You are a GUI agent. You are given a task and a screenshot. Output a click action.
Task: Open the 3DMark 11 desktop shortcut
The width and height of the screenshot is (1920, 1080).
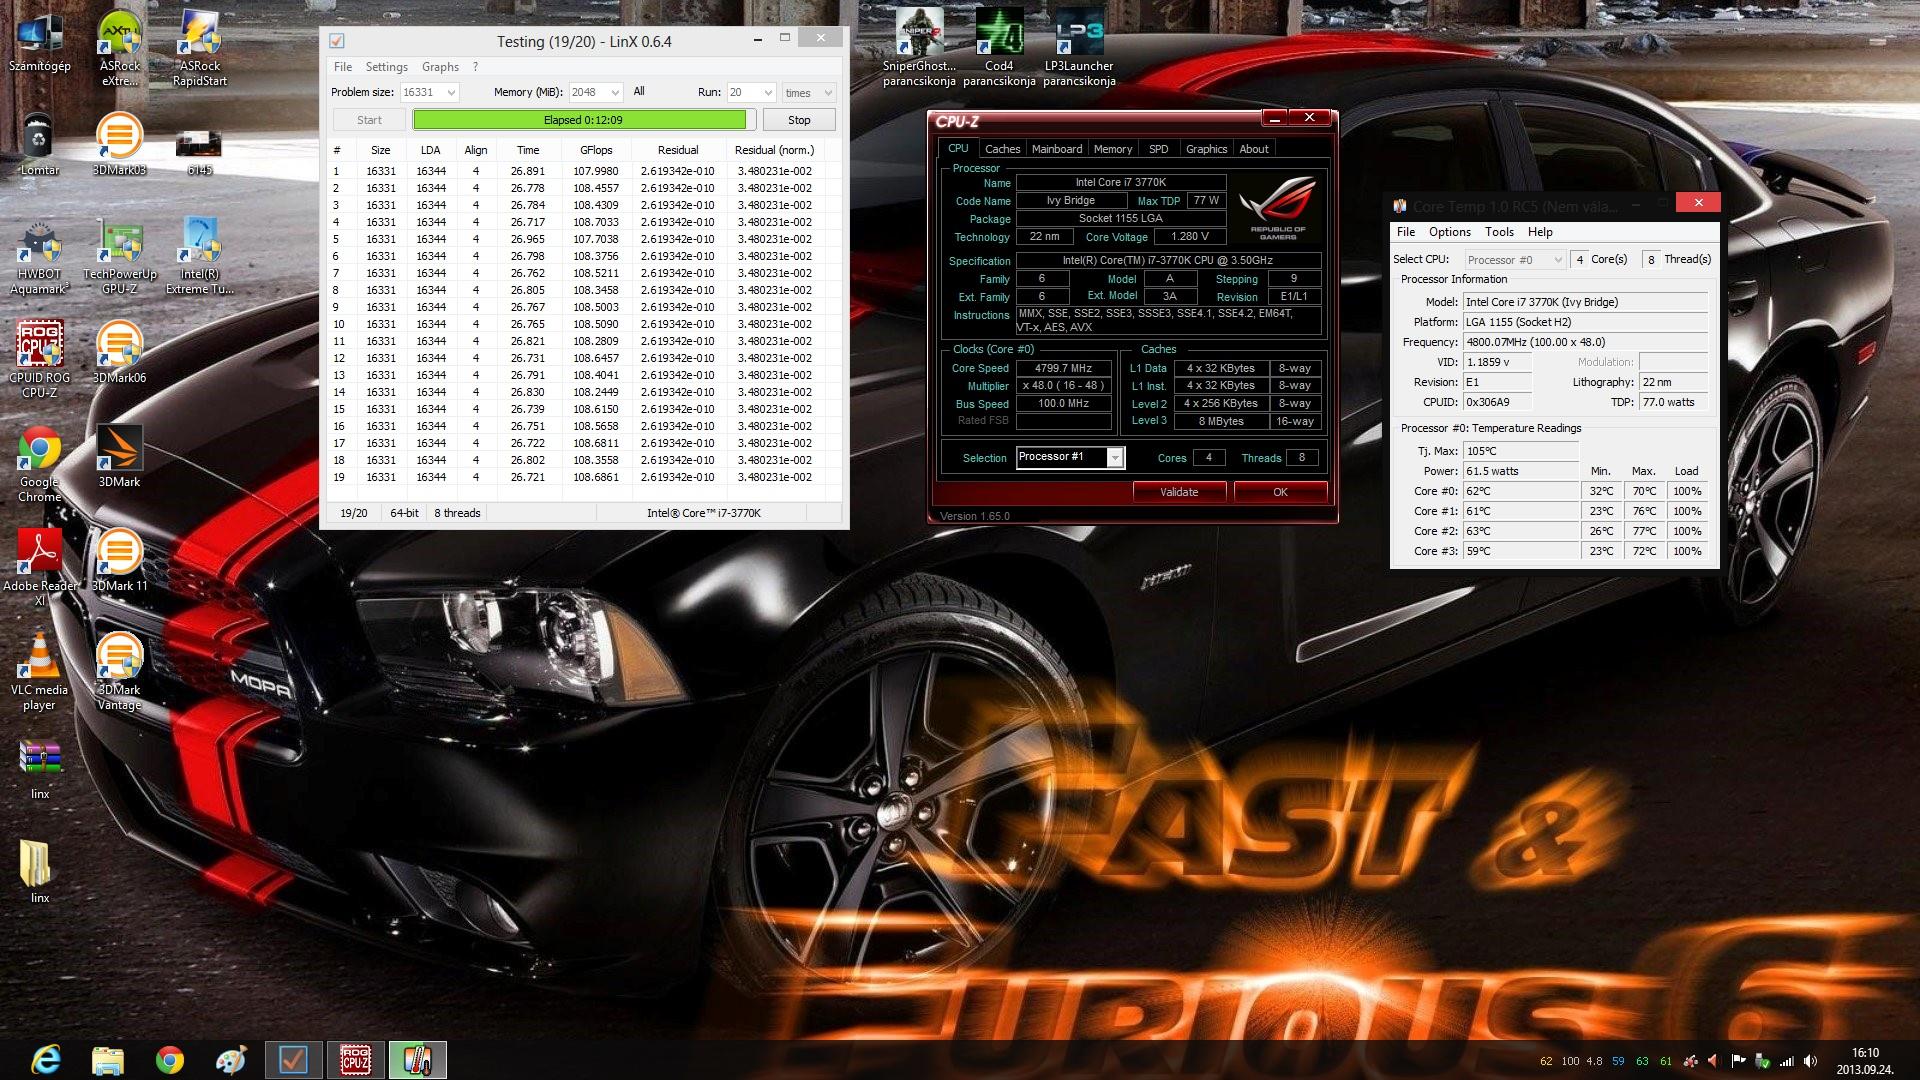[119, 560]
